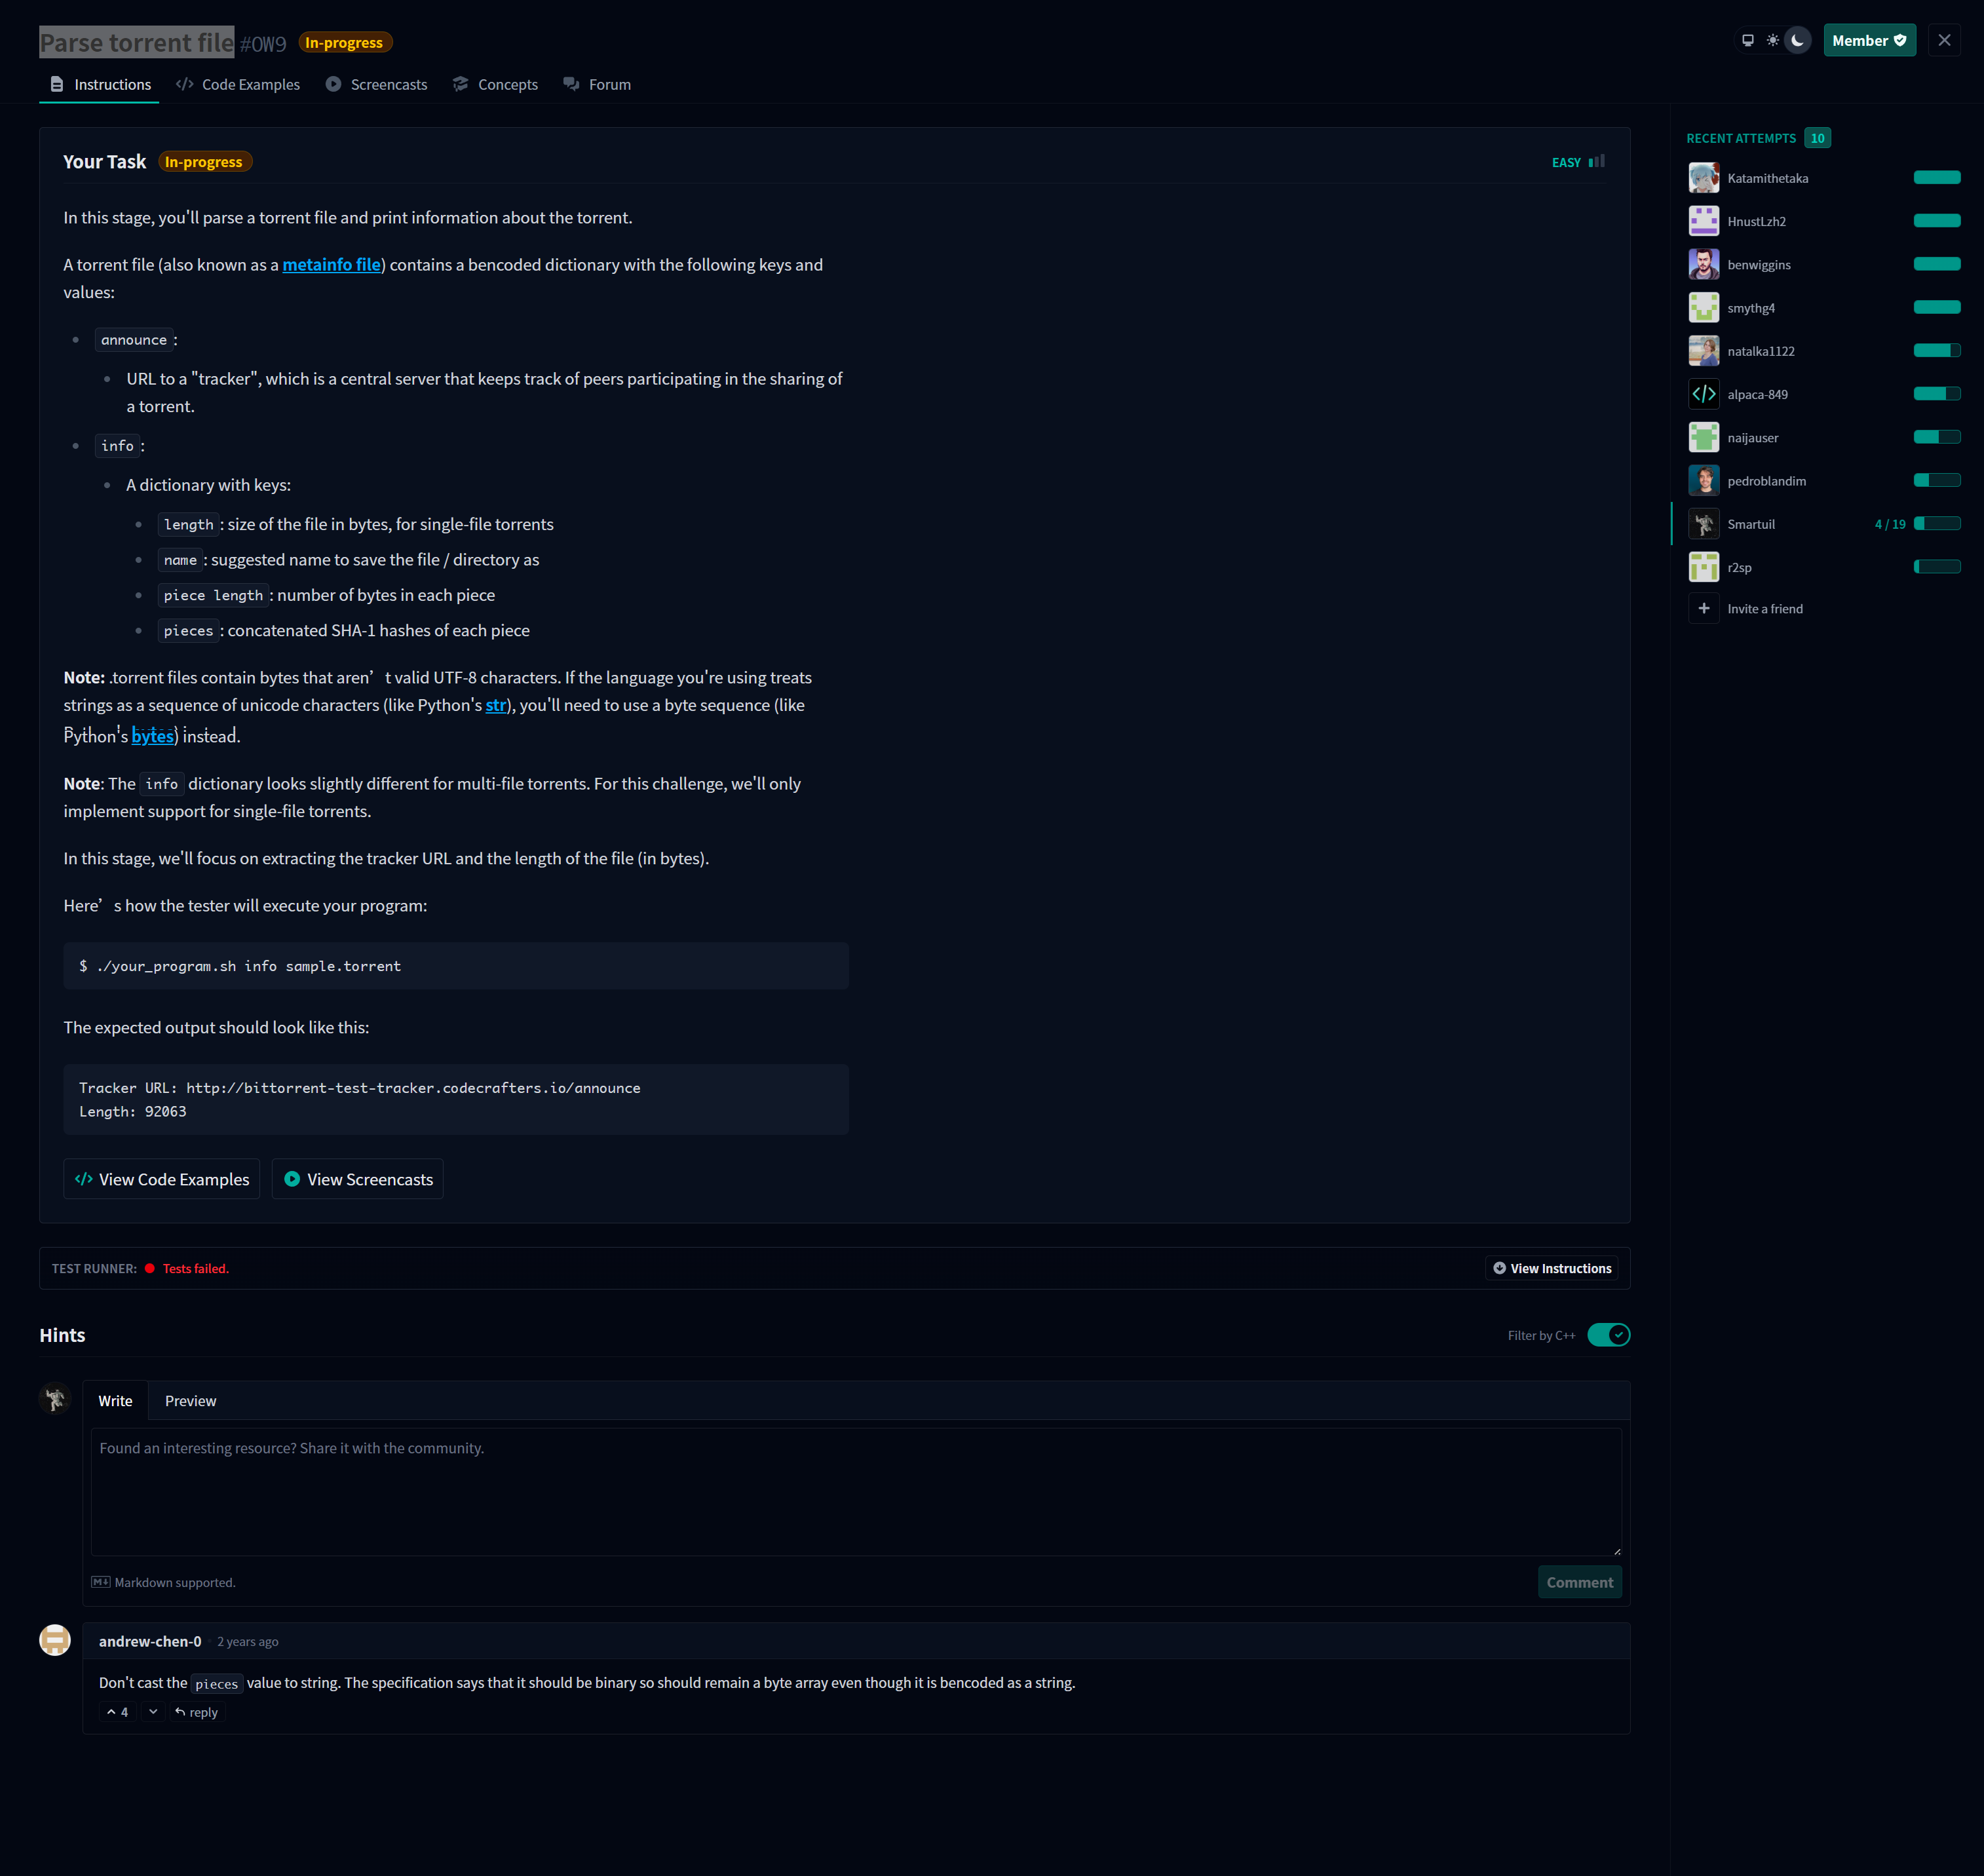Select the dark theme moon icon
The width and height of the screenshot is (1984, 1876).
1798,41
